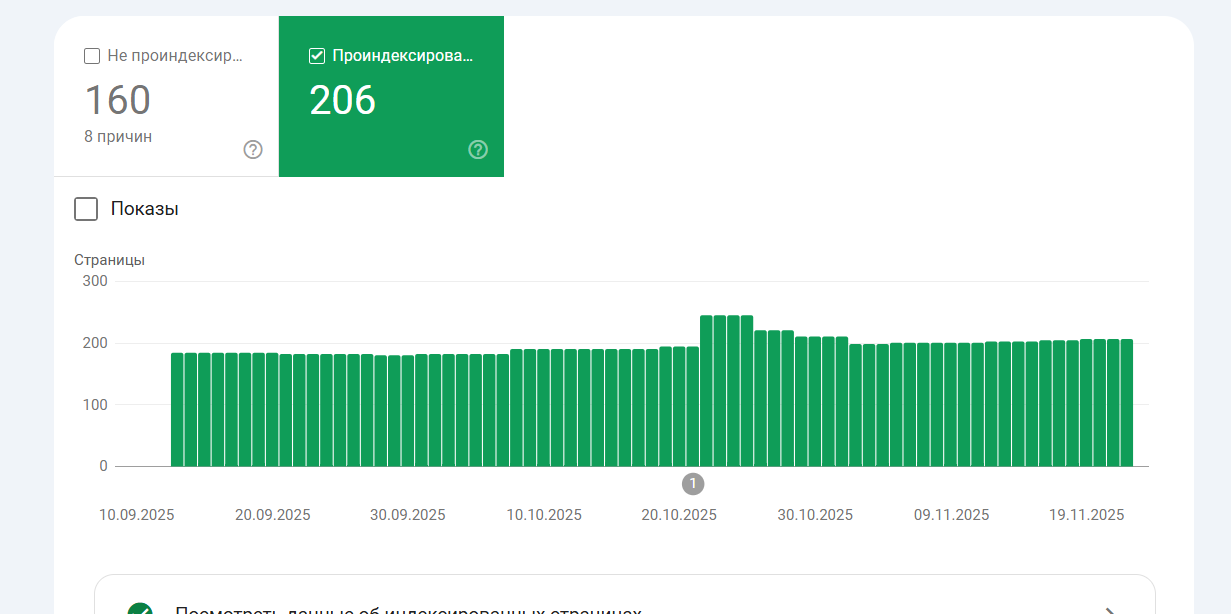Image resolution: width=1231 pixels, height=614 pixels.
Task: Select the not-indexed count 160
Action: [x=118, y=101]
